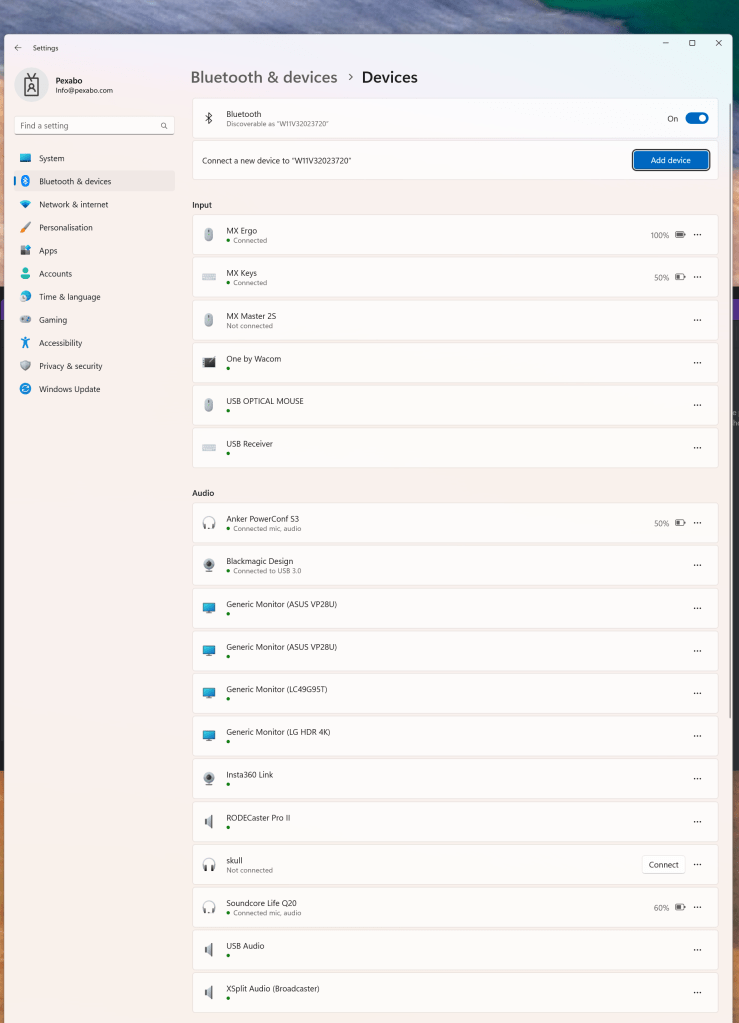Open more options for skull device
739x1023 pixels.
pyautogui.click(x=697, y=864)
